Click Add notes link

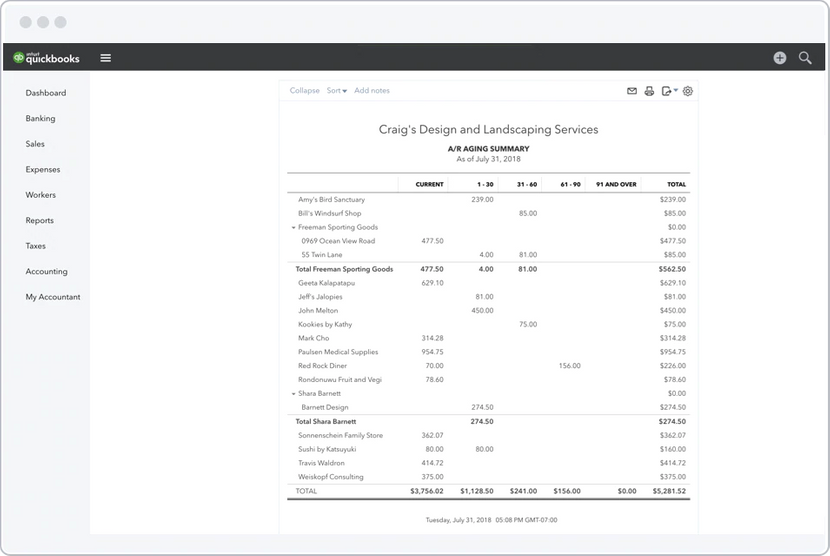[372, 91]
